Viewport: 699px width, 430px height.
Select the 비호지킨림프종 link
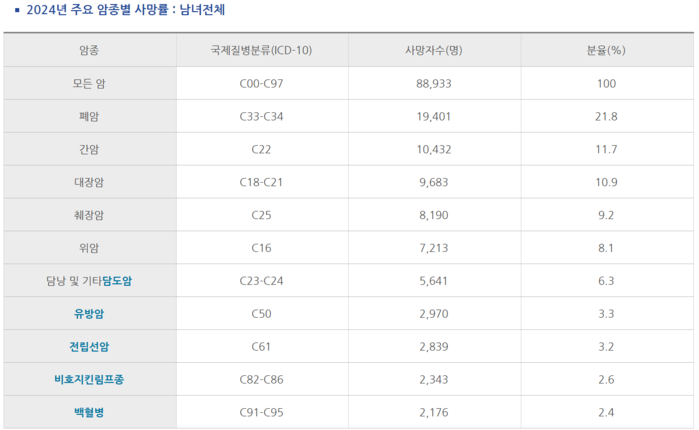[x=89, y=380]
